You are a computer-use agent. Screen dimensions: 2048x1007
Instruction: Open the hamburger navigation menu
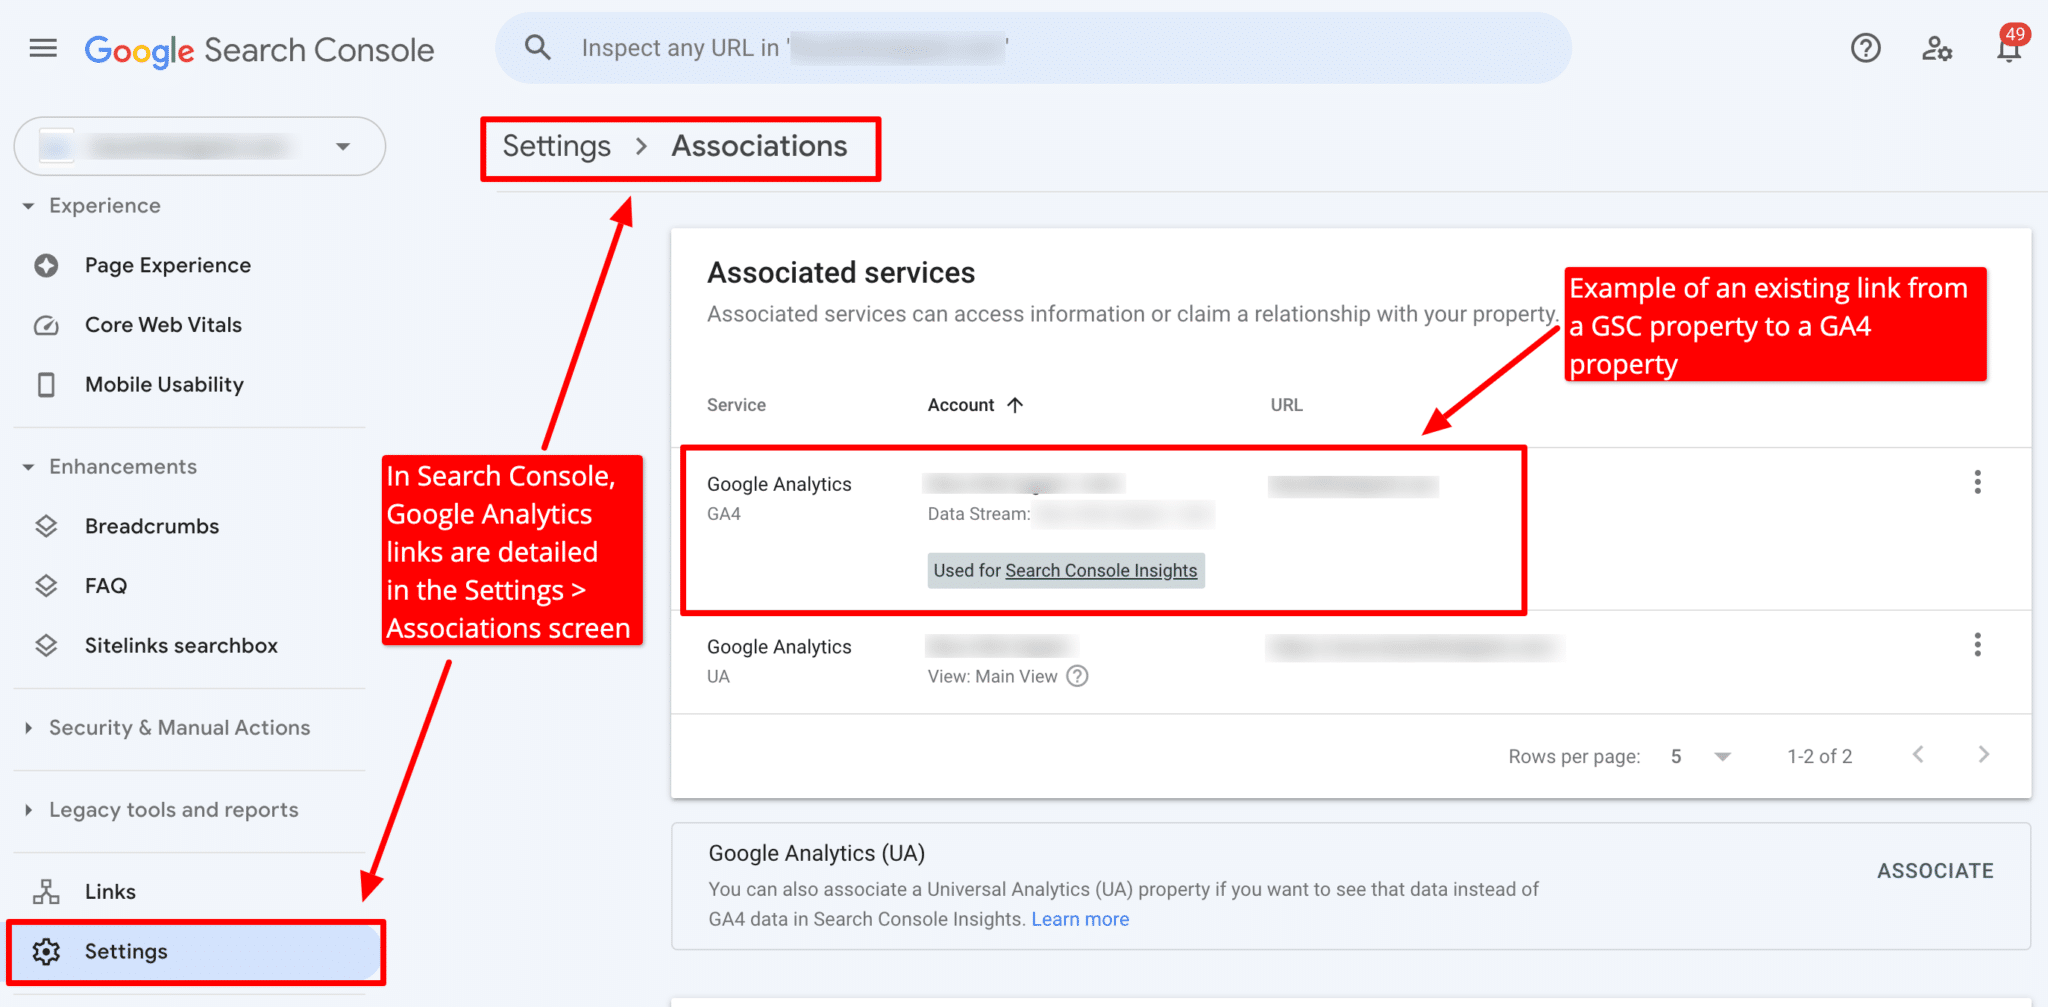[x=42, y=47]
